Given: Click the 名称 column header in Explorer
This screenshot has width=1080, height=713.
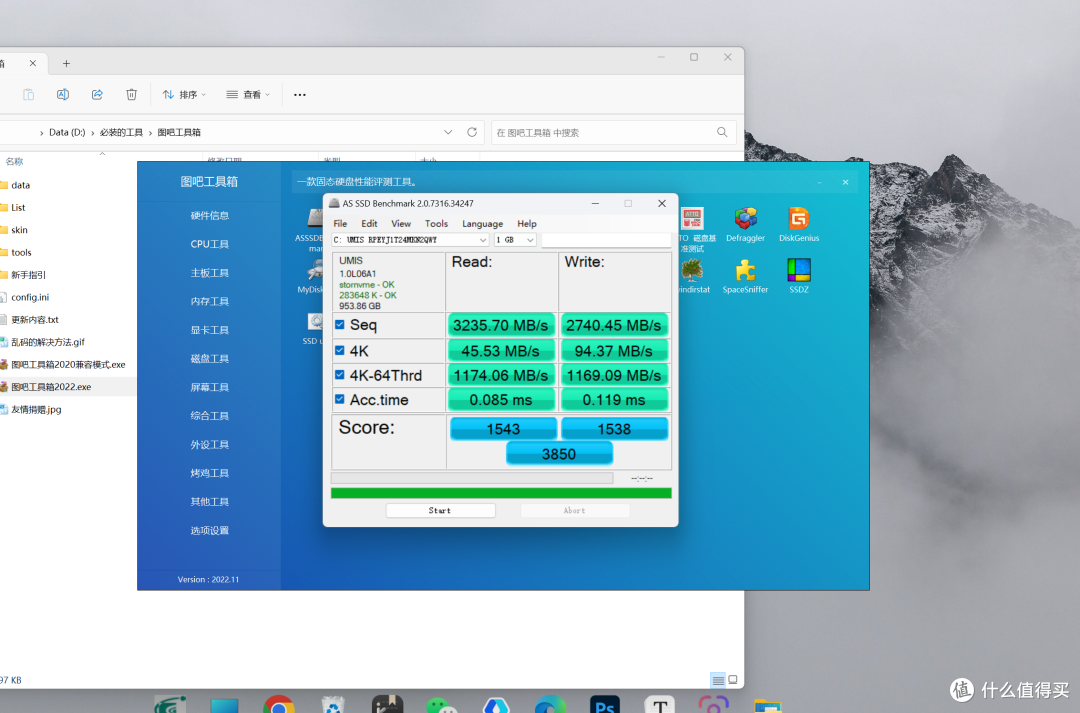Looking at the screenshot, I should [x=14, y=162].
